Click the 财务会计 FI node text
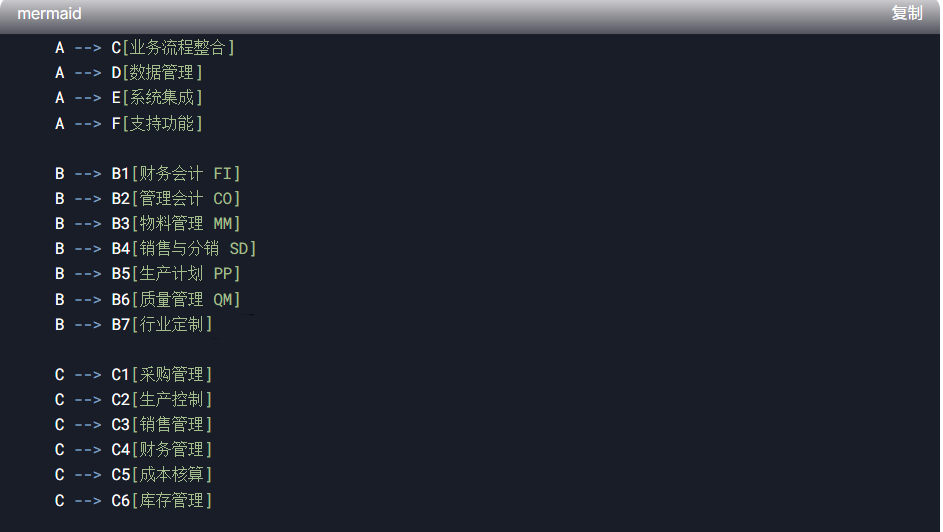Screen dimensions: 943x532 186,174
